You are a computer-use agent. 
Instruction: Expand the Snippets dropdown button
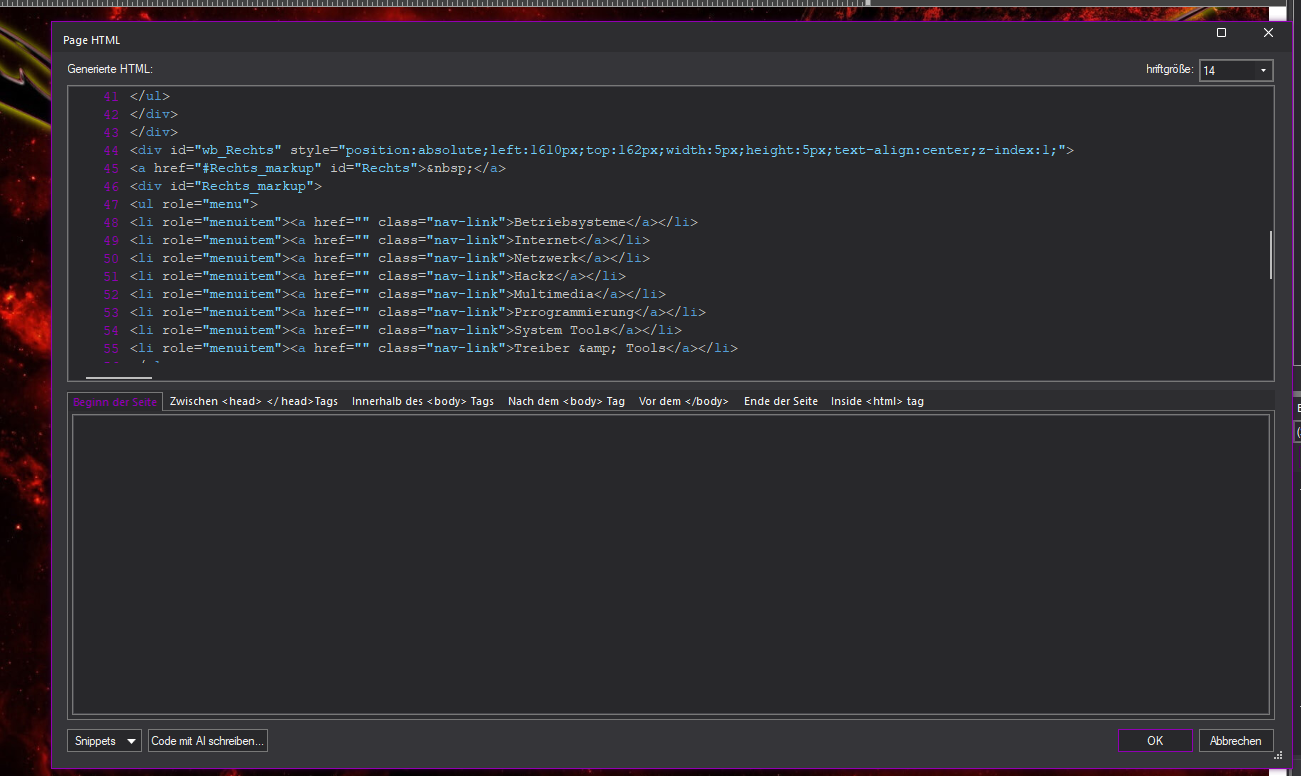(104, 741)
